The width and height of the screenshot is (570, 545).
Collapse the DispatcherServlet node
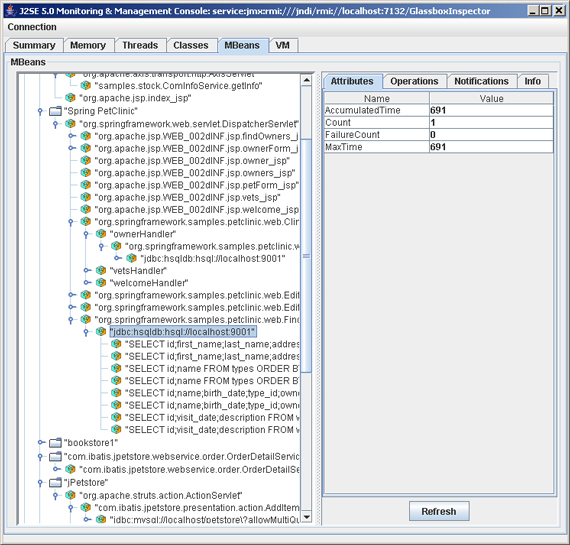click(x=55, y=124)
